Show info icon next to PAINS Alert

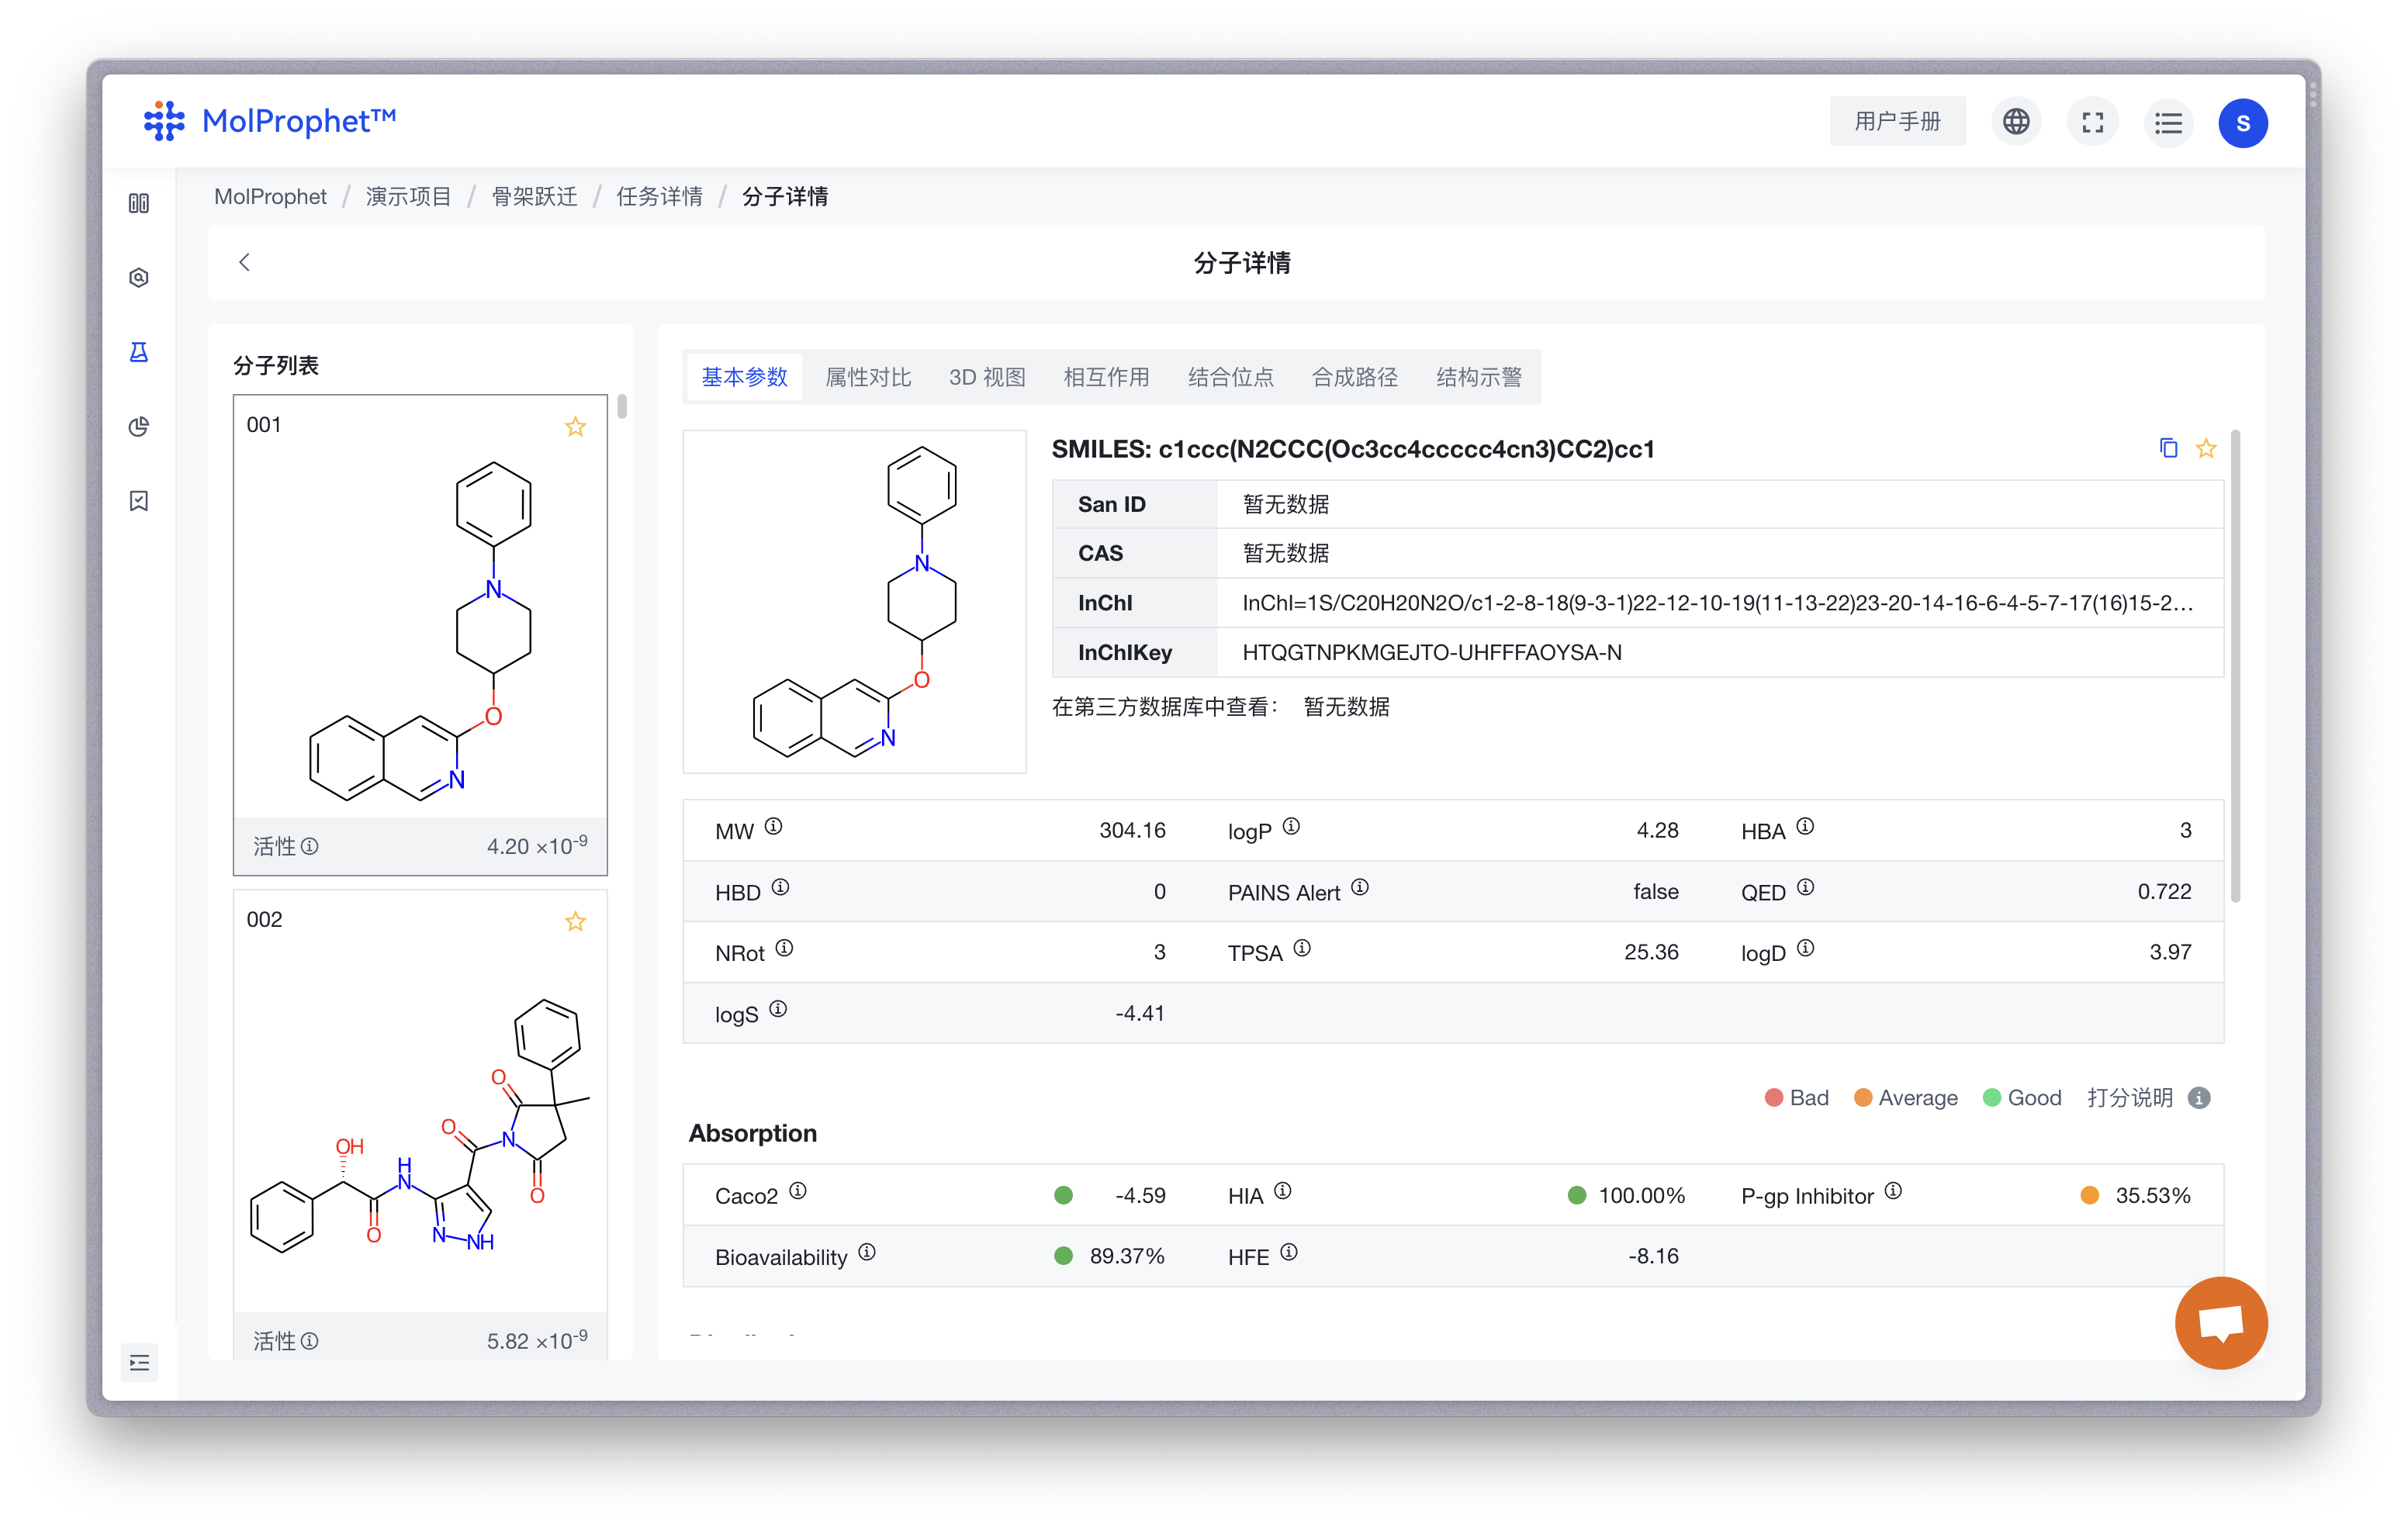tap(1359, 888)
